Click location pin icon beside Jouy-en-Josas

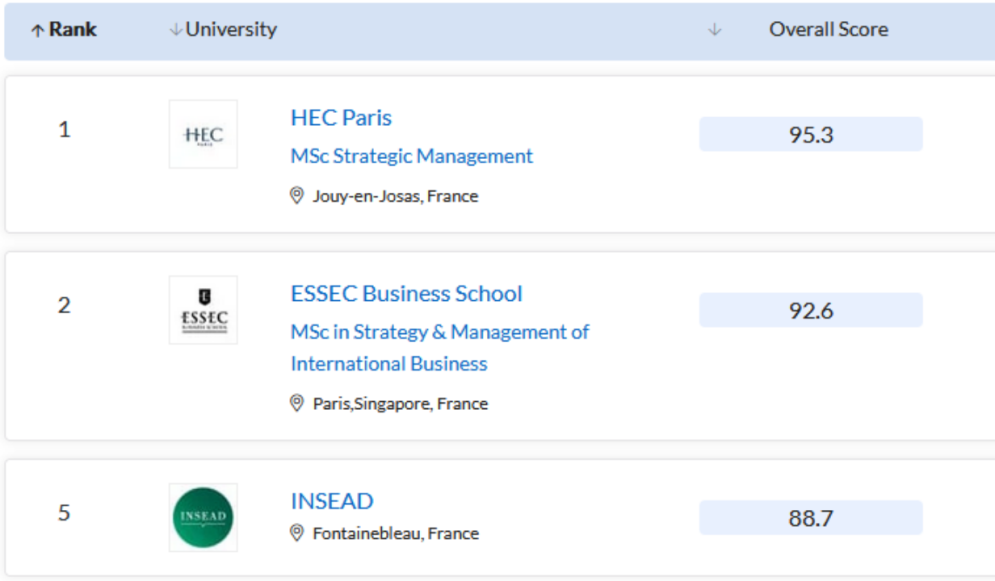(x=297, y=196)
